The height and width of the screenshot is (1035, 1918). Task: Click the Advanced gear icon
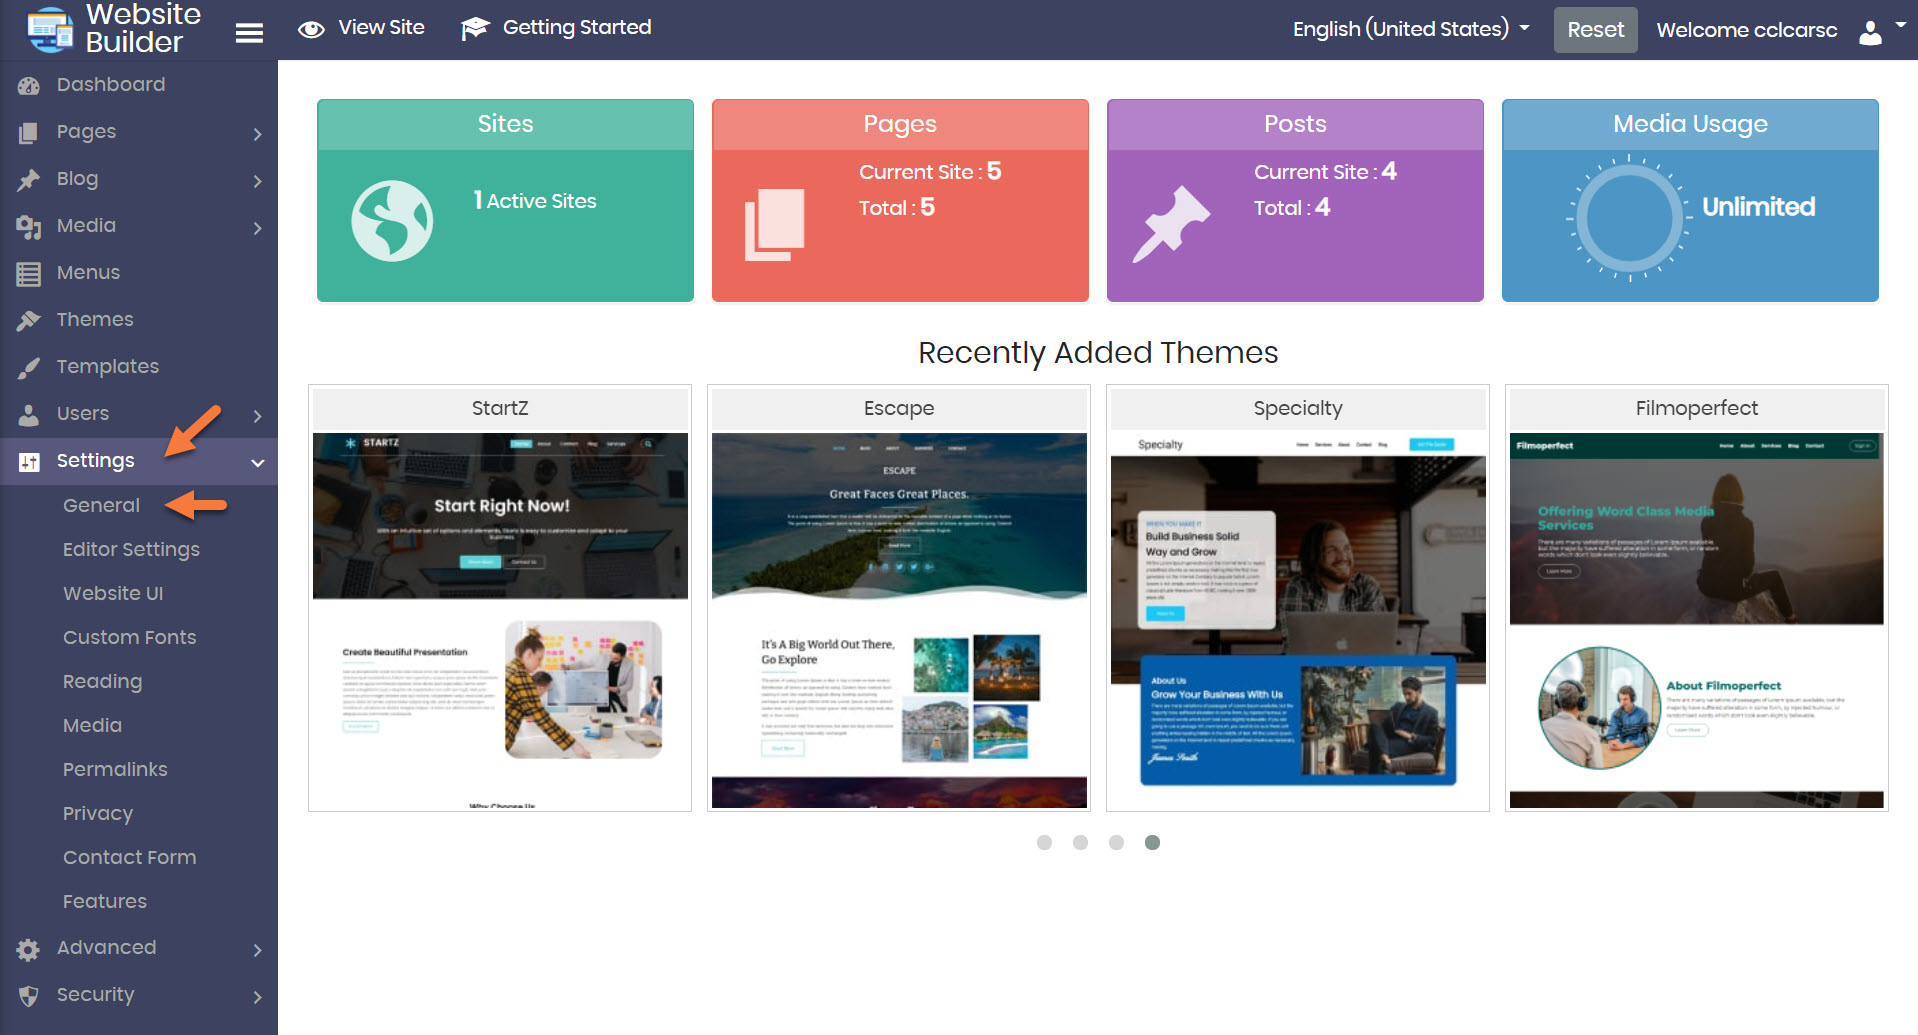point(28,949)
